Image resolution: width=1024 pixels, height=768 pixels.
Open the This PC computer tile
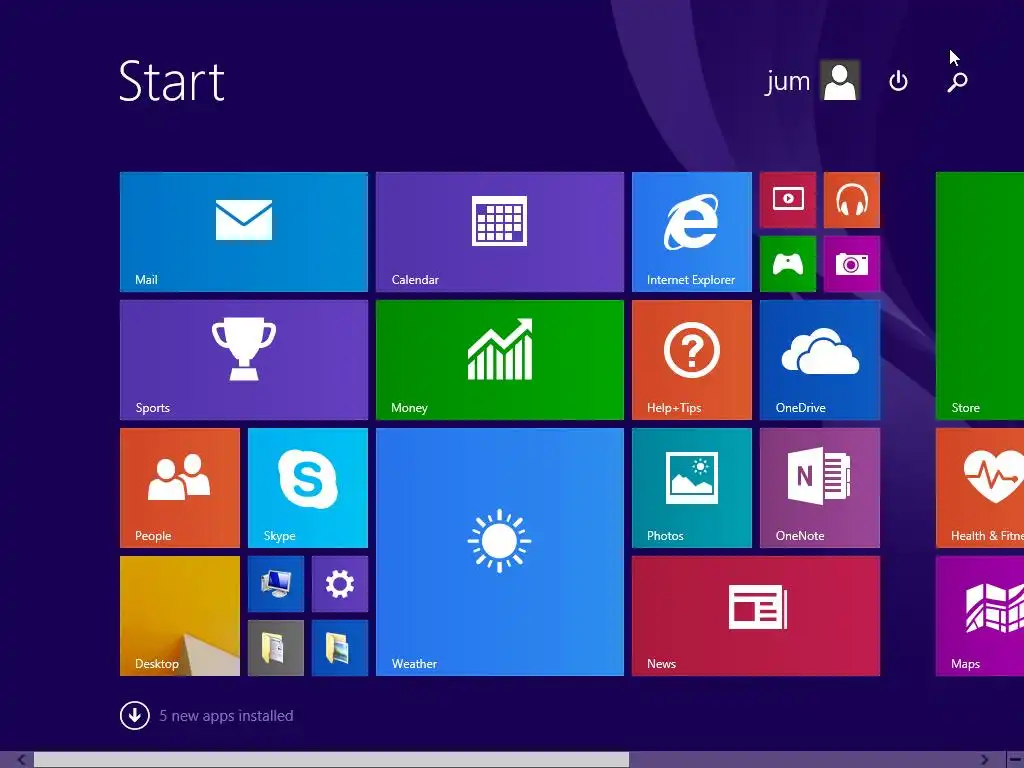276,584
